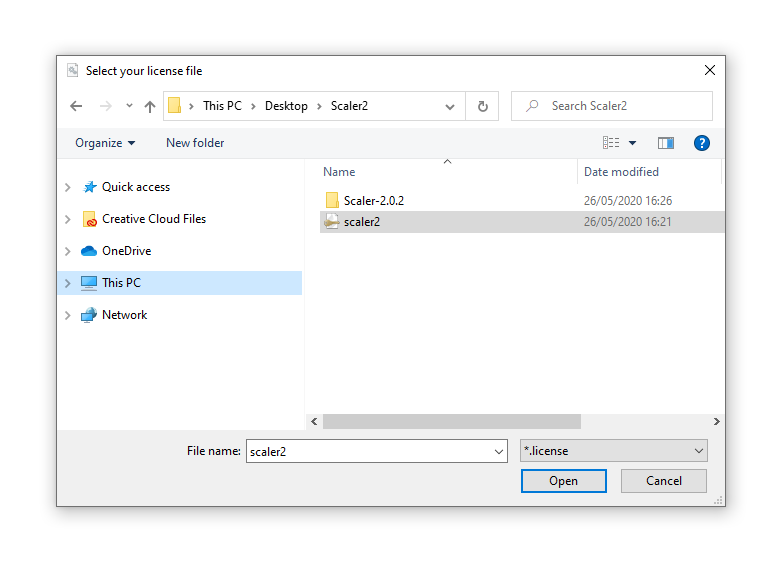The height and width of the screenshot is (578, 784).
Task: Click horizontal scrollbar right arrow
Action: tap(716, 422)
